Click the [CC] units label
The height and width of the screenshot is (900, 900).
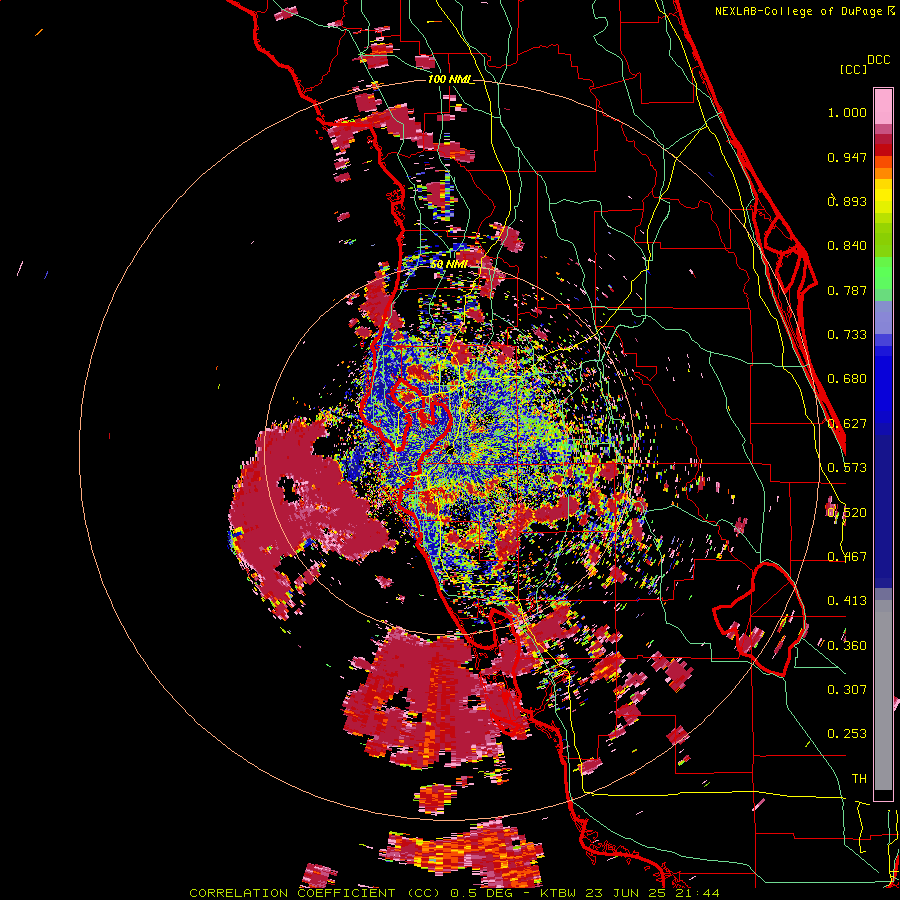(853, 69)
